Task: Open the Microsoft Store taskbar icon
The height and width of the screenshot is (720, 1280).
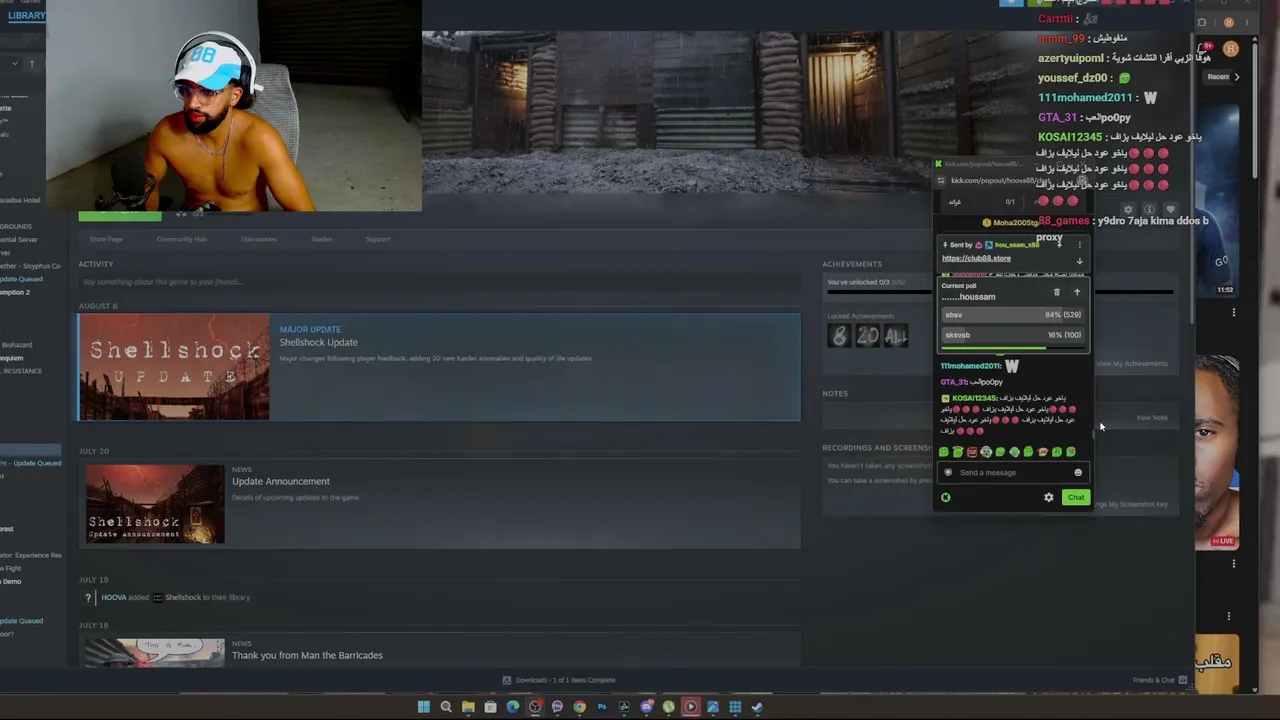Action: click(x=490, y=707)
